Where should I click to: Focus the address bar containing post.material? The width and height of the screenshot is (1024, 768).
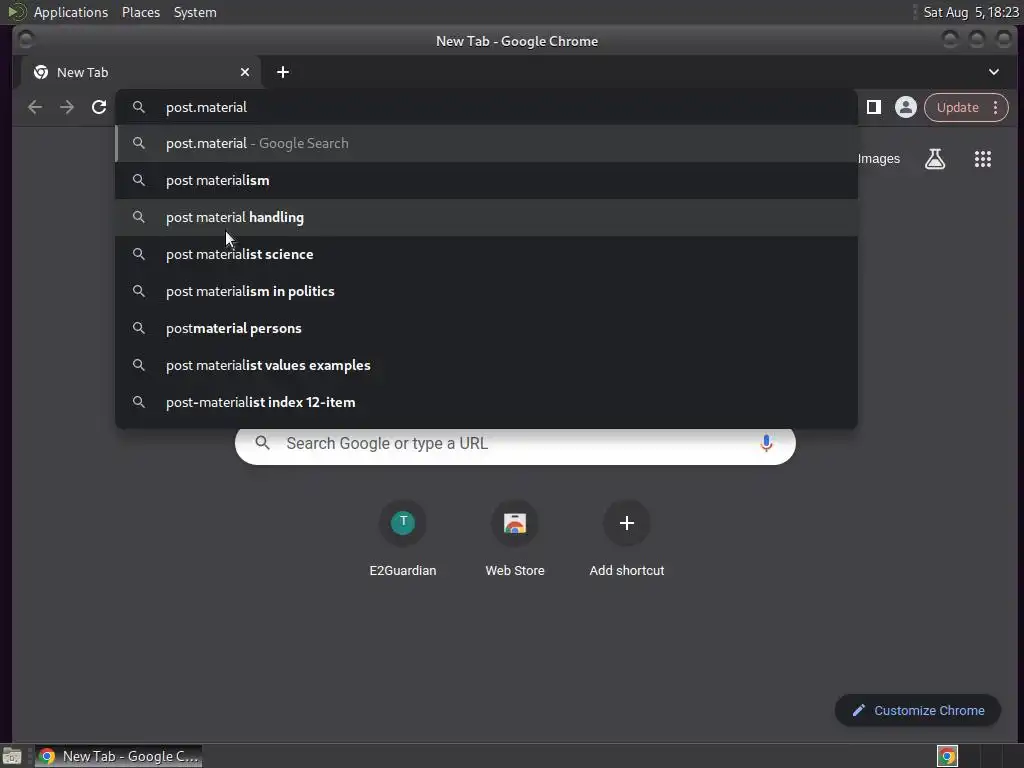coord(487,107)
